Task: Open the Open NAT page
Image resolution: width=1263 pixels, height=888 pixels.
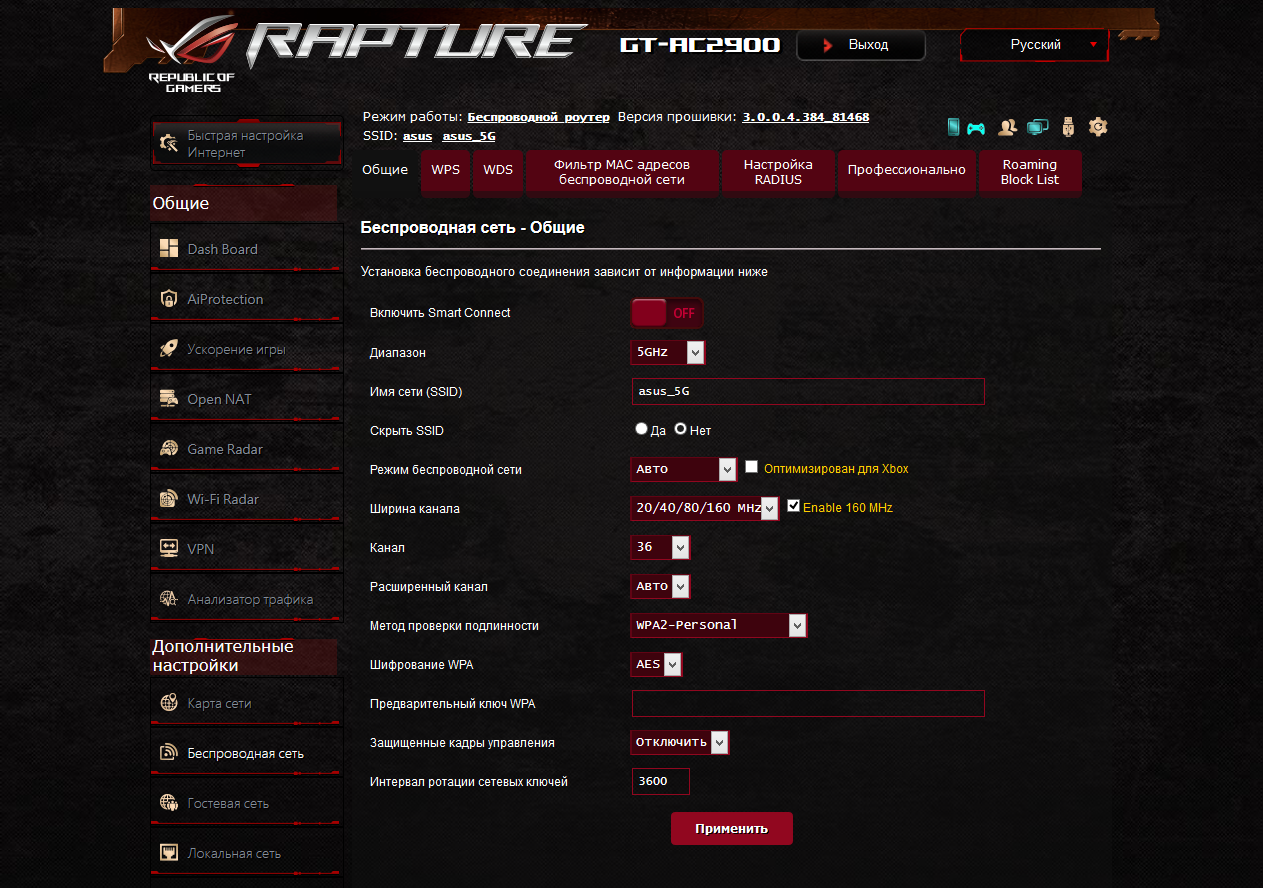Action: 245,400
